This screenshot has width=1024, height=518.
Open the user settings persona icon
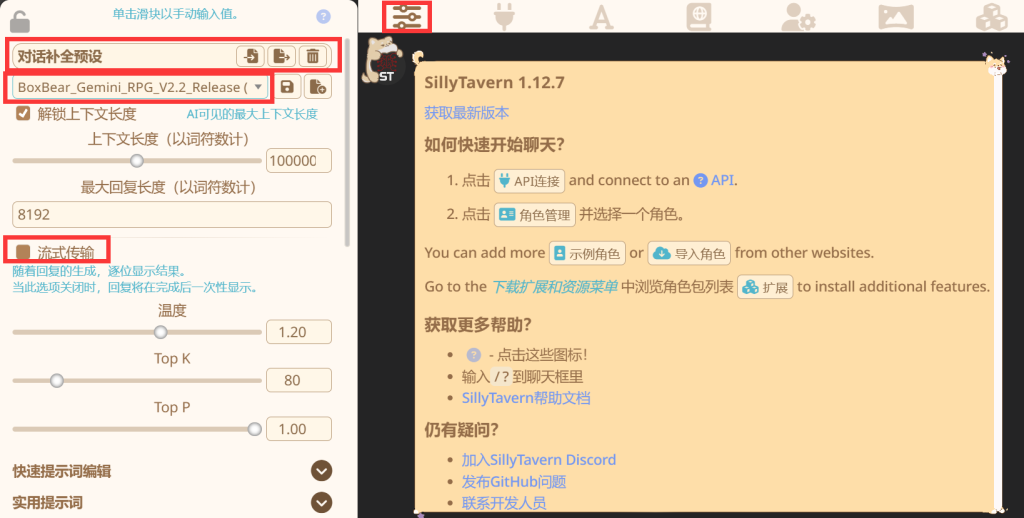pyautogui.click(x=798, y=17)
